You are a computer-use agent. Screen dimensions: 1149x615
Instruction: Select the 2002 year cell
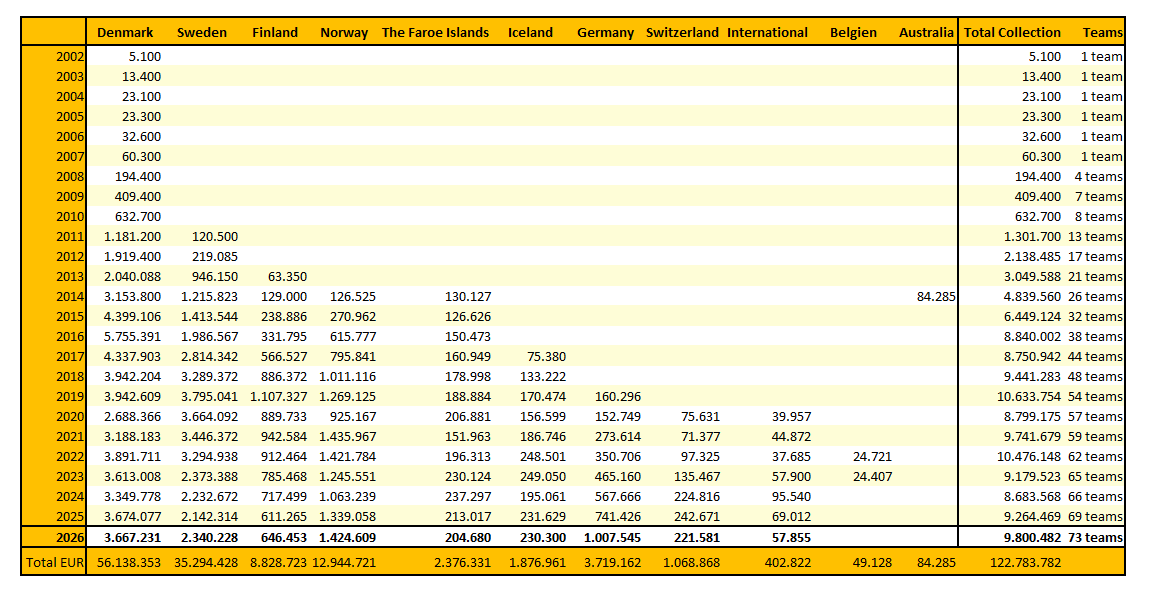coord(70,56)
